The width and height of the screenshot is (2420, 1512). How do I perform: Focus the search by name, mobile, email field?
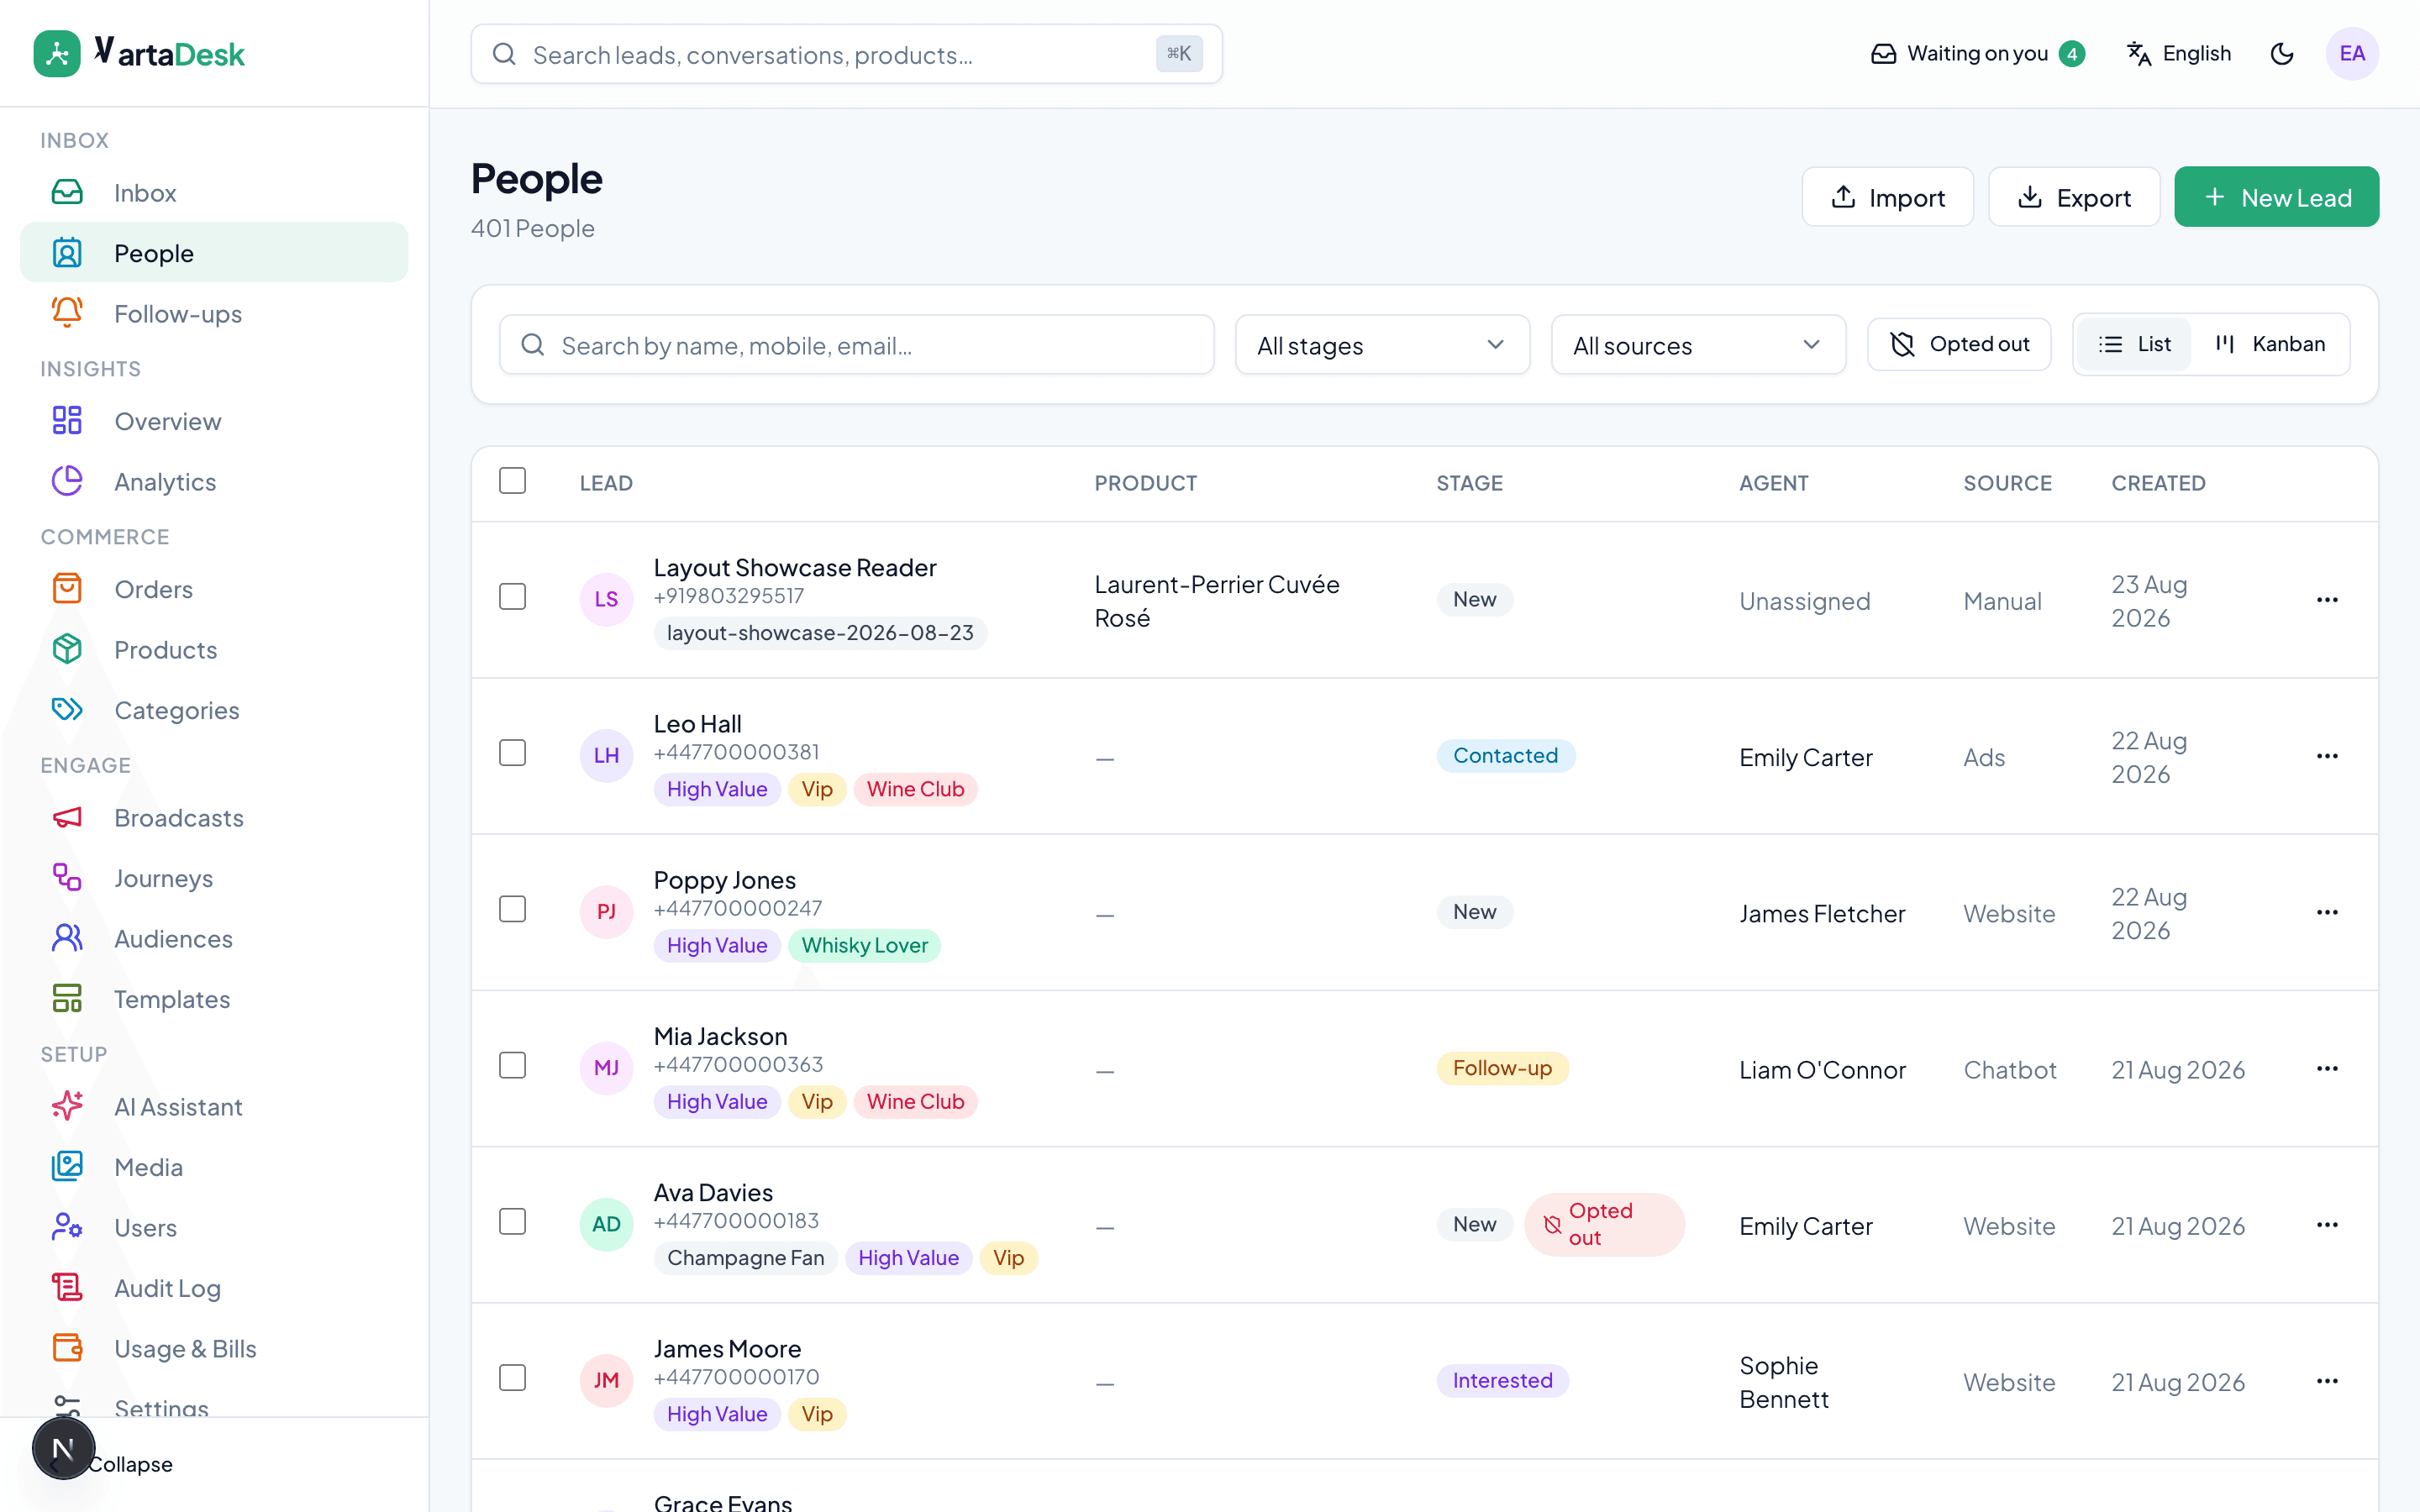856,345
